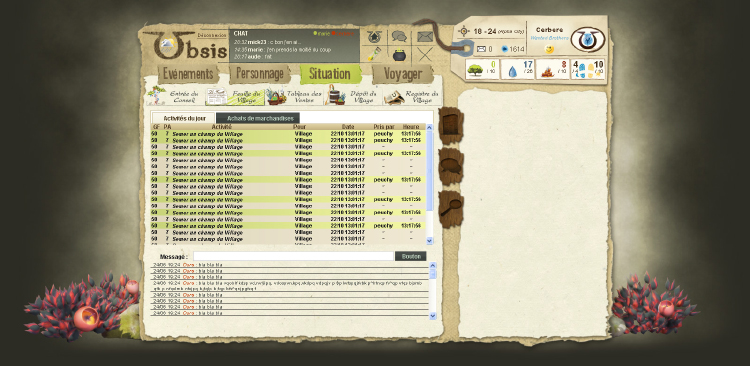The width and height of the screenshot is (750, 366).
Task: Click the crossed swords icon
Action: pos(425,55)
